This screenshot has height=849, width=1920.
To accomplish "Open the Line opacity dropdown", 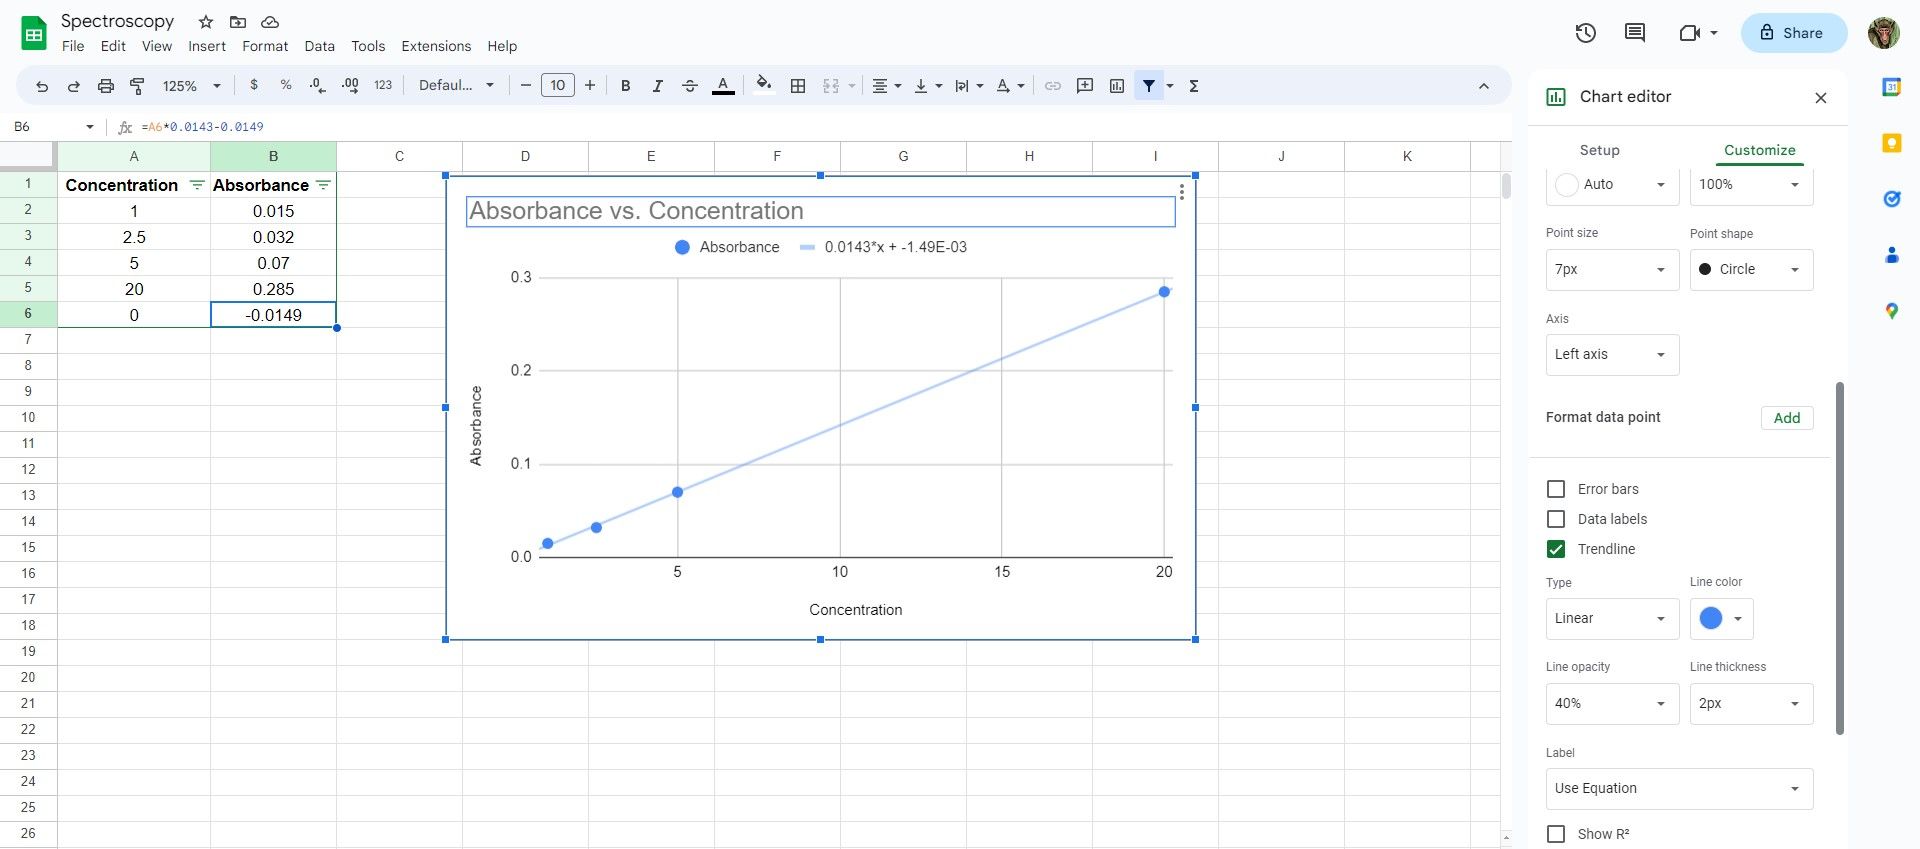I will [1612, 704].
